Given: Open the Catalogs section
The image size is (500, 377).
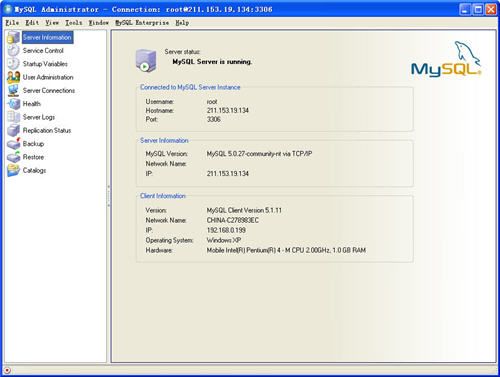Looking at the screenshot, I should pyautogui.click(x=34, y=170).
